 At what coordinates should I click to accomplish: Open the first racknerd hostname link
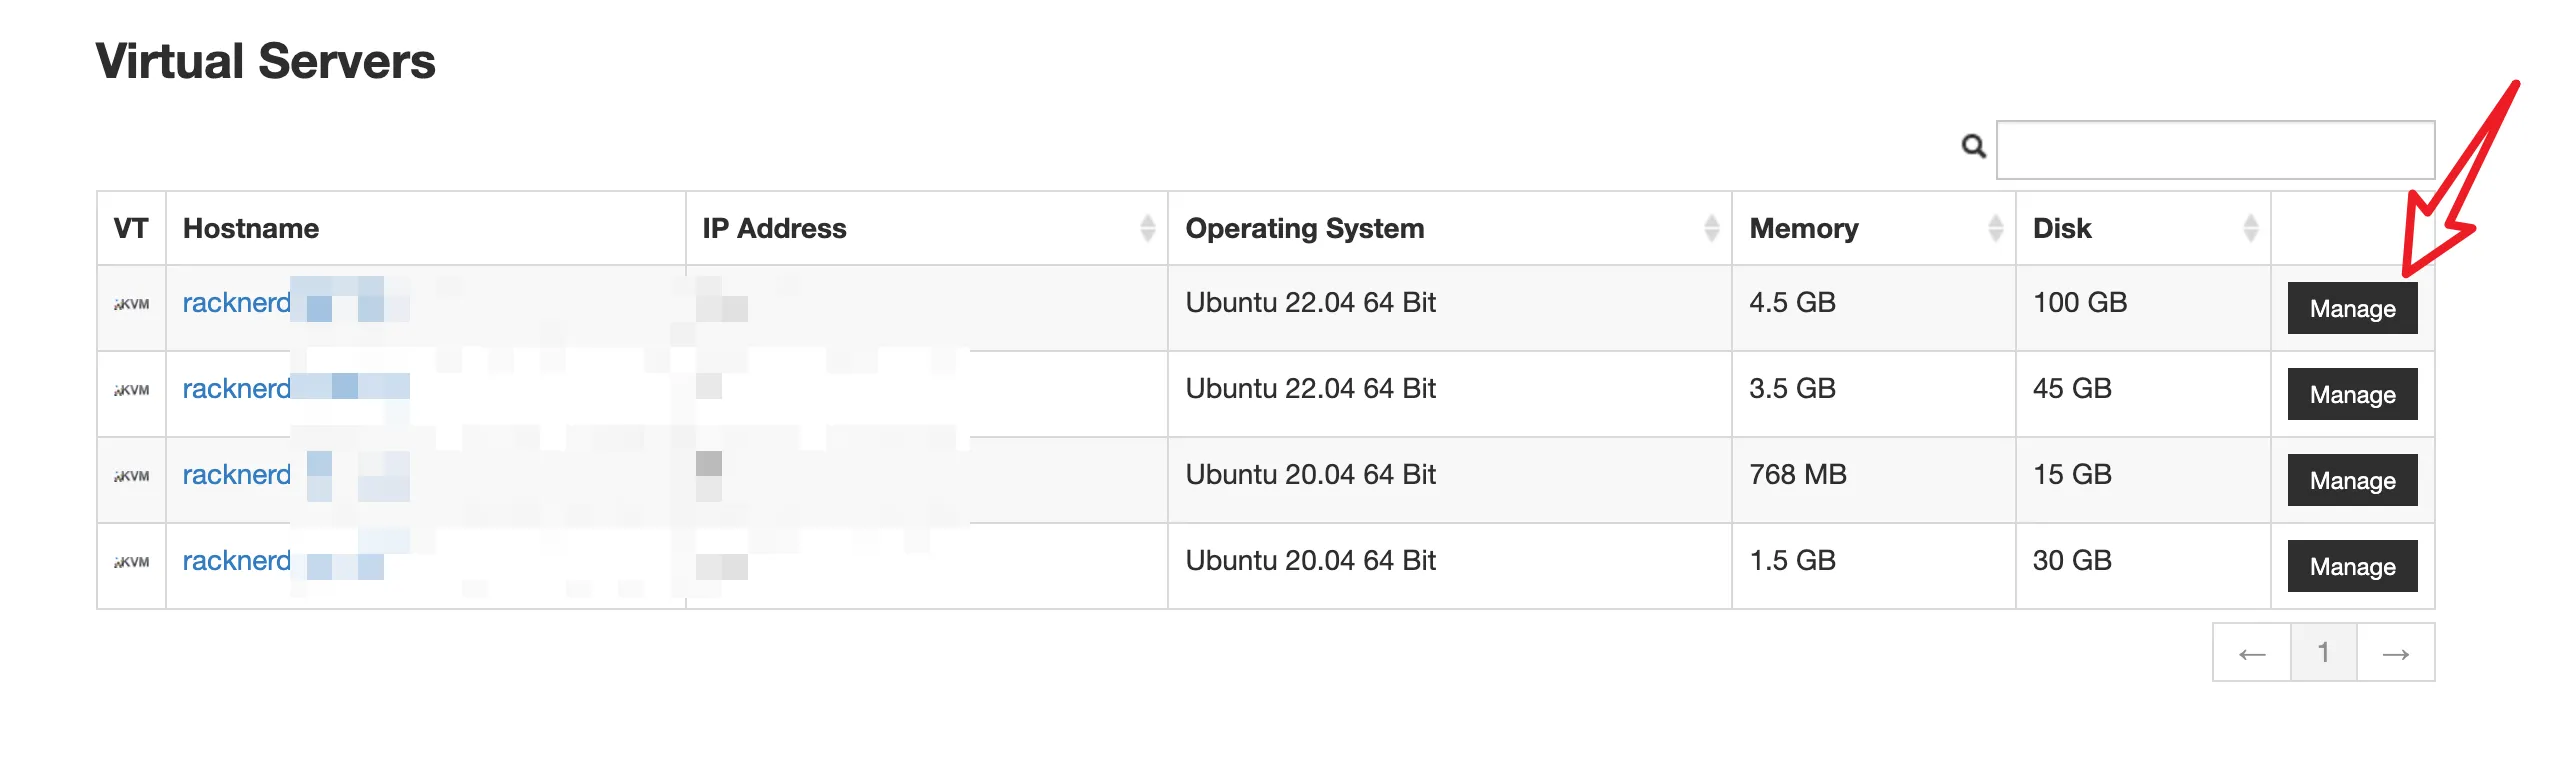(x=236, y=303)
